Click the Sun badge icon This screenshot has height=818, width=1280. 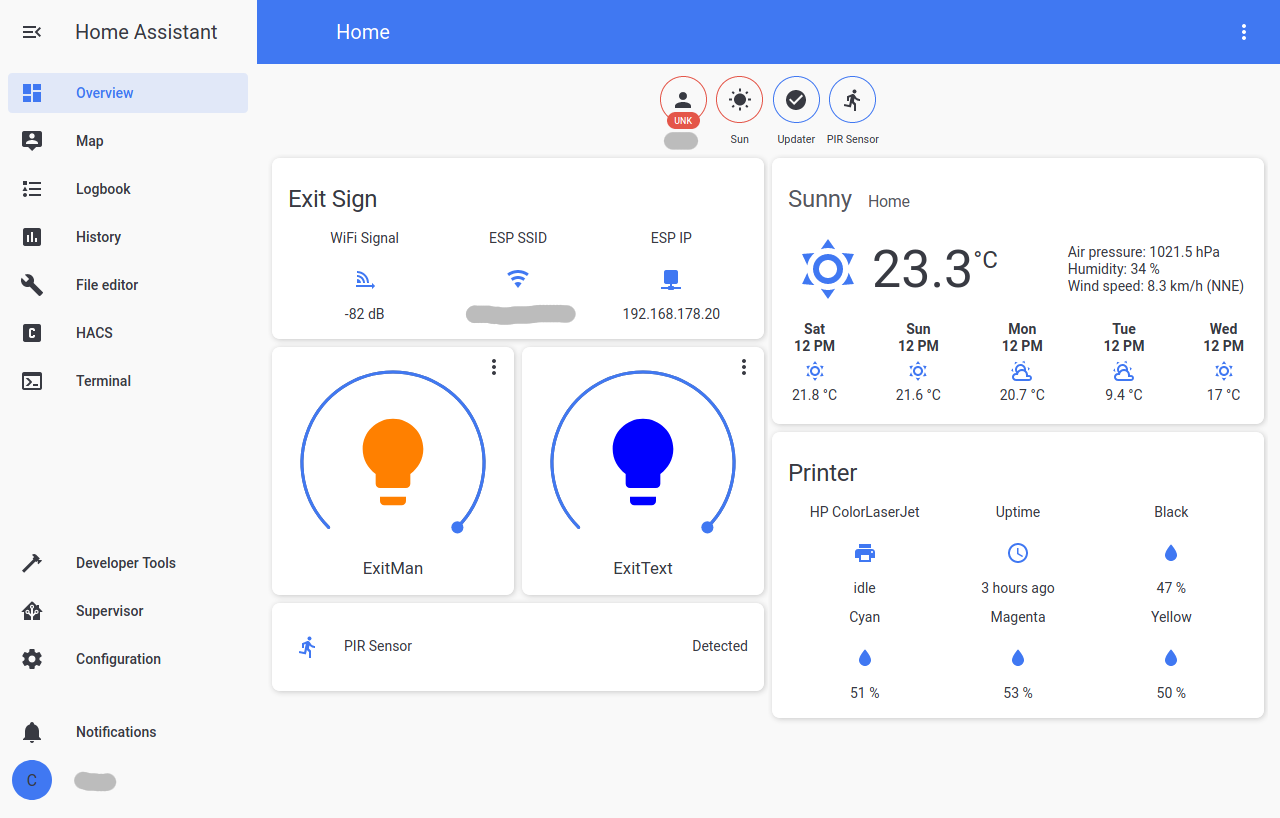click(739, 100)
